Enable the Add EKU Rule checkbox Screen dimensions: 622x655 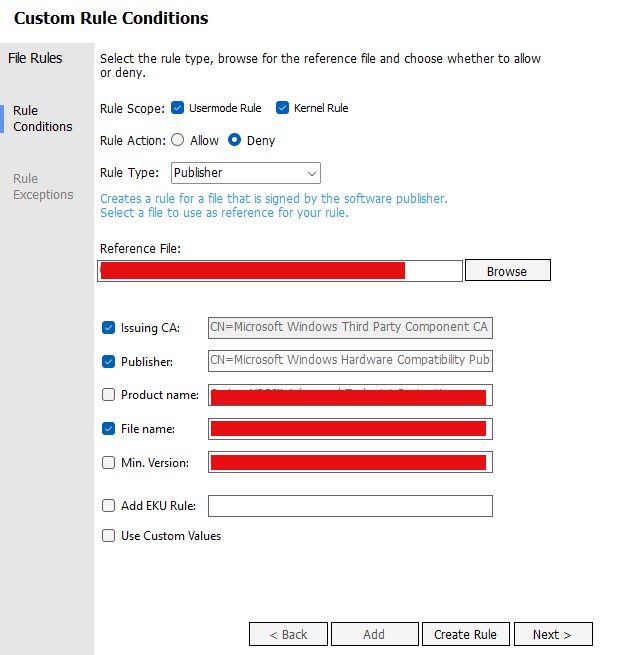pos(108,506)
